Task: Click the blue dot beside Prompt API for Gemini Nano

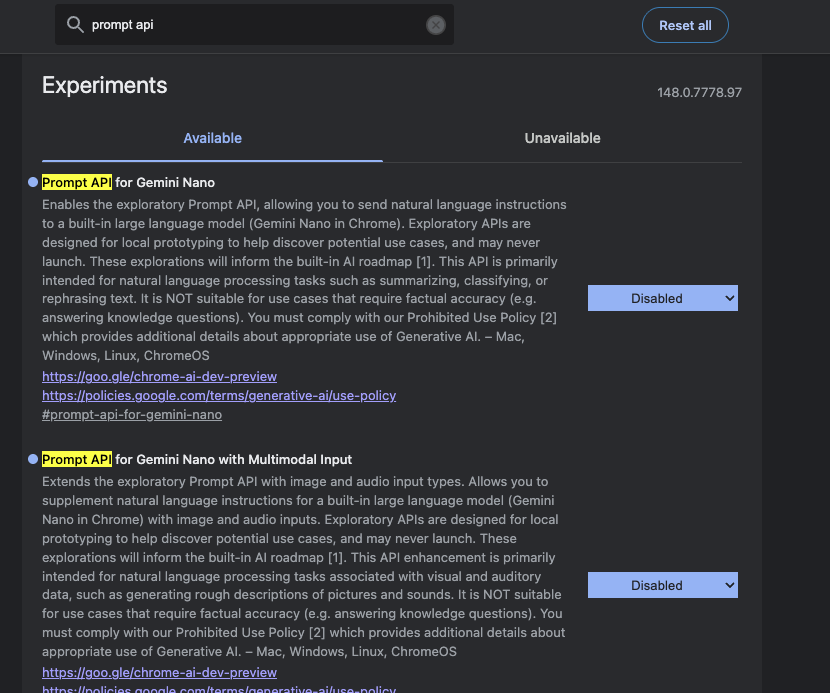Action: 33,182
